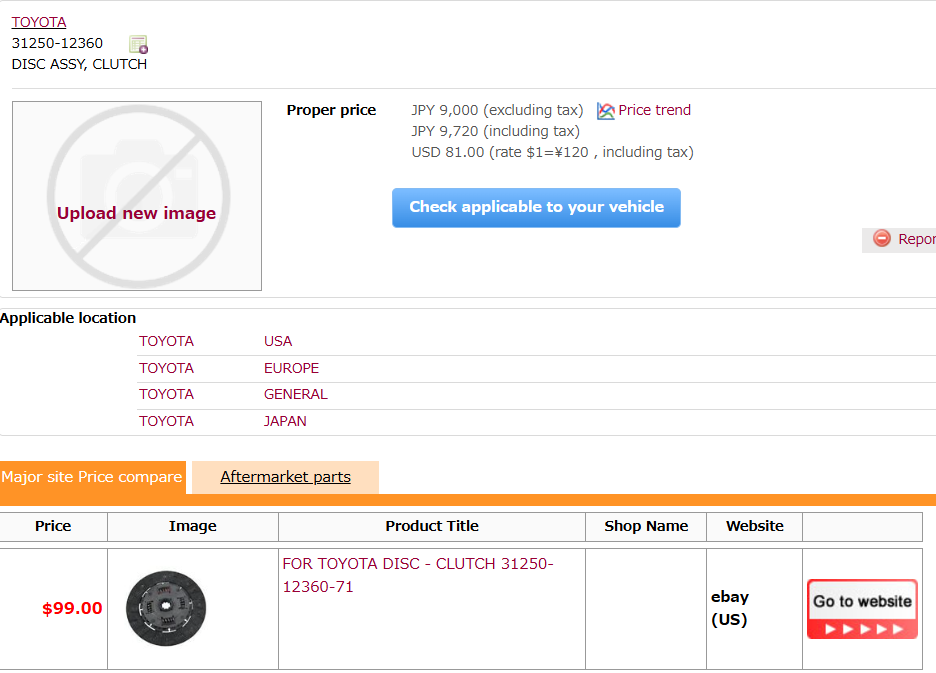Image resolution: width=936 pixels, height=673 pixels.
Task: Click the add-to-list icon beside 31250-12360
Action: [138, 44]
